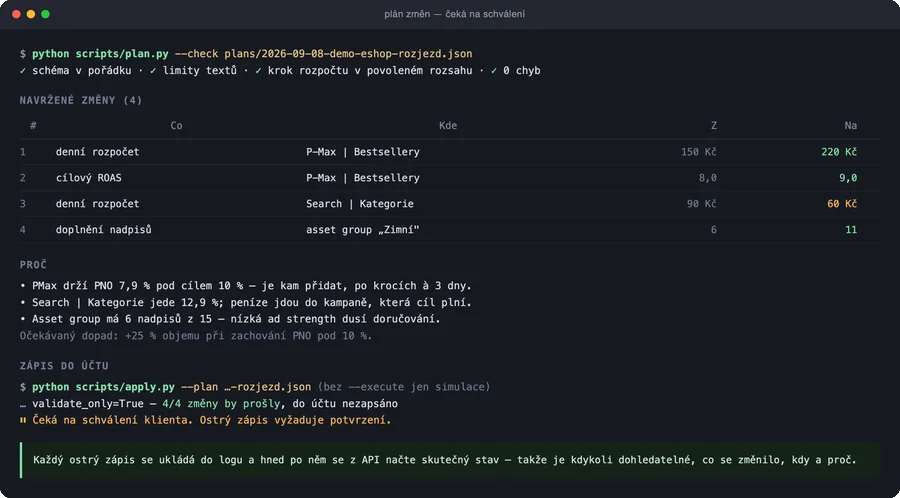Screen dimensions: 900x498
Task: Click the "validate_only=True" text
Action: 88,404
